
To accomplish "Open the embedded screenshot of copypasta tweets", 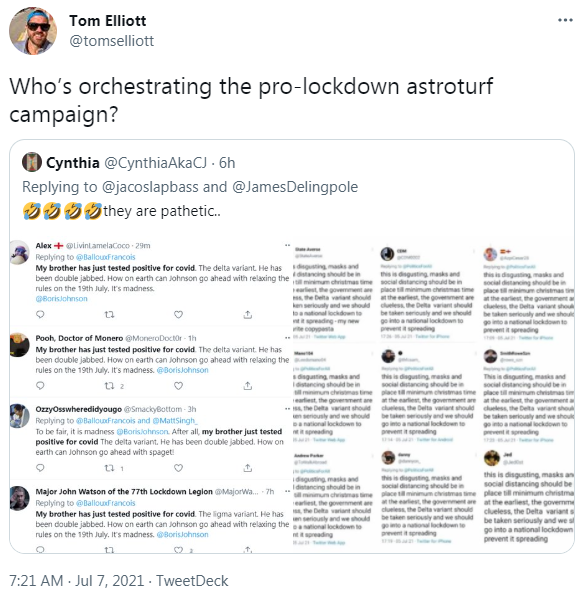I will click(433, 395).
